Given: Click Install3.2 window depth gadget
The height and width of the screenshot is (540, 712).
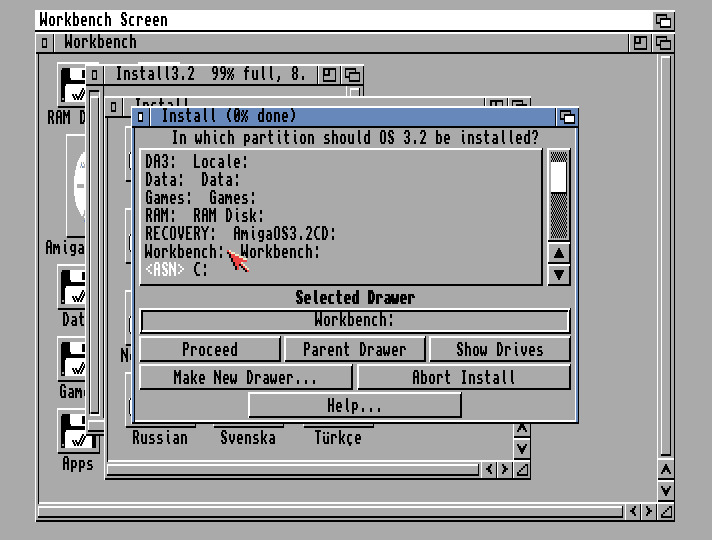Looking at the screenshot, I should coord(352,74).
